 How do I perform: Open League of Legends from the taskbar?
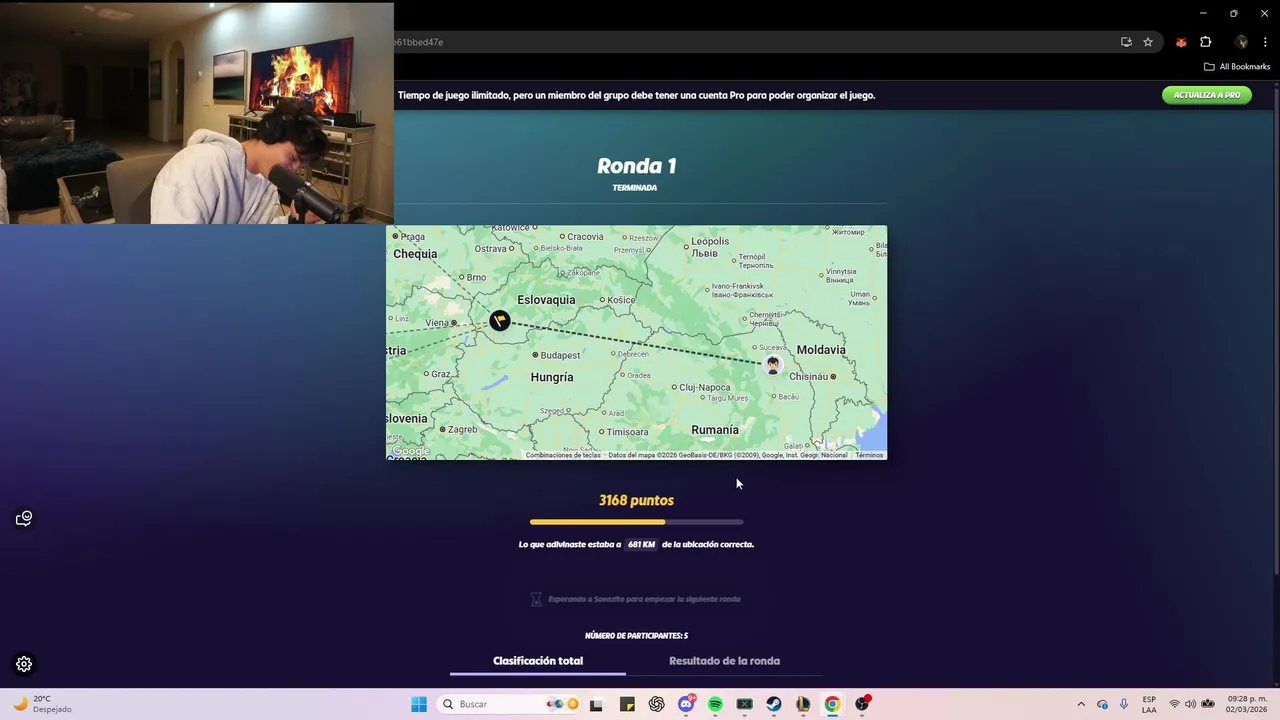point(803,704)
